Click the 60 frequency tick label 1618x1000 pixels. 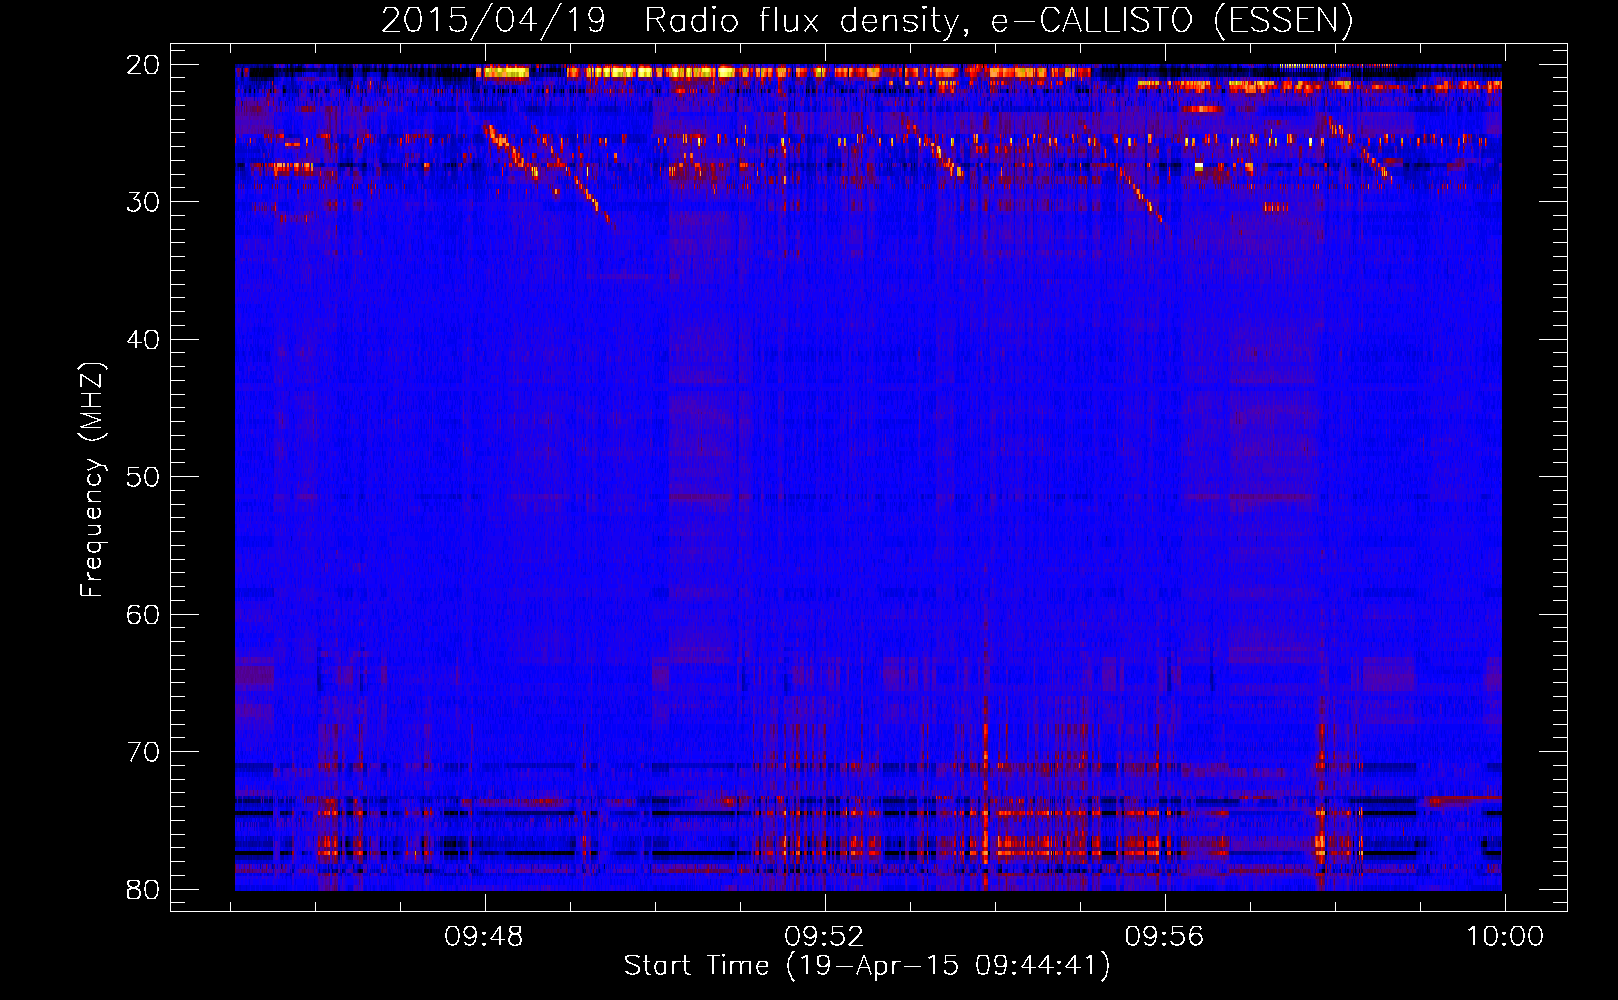click(x=143, y=614)
